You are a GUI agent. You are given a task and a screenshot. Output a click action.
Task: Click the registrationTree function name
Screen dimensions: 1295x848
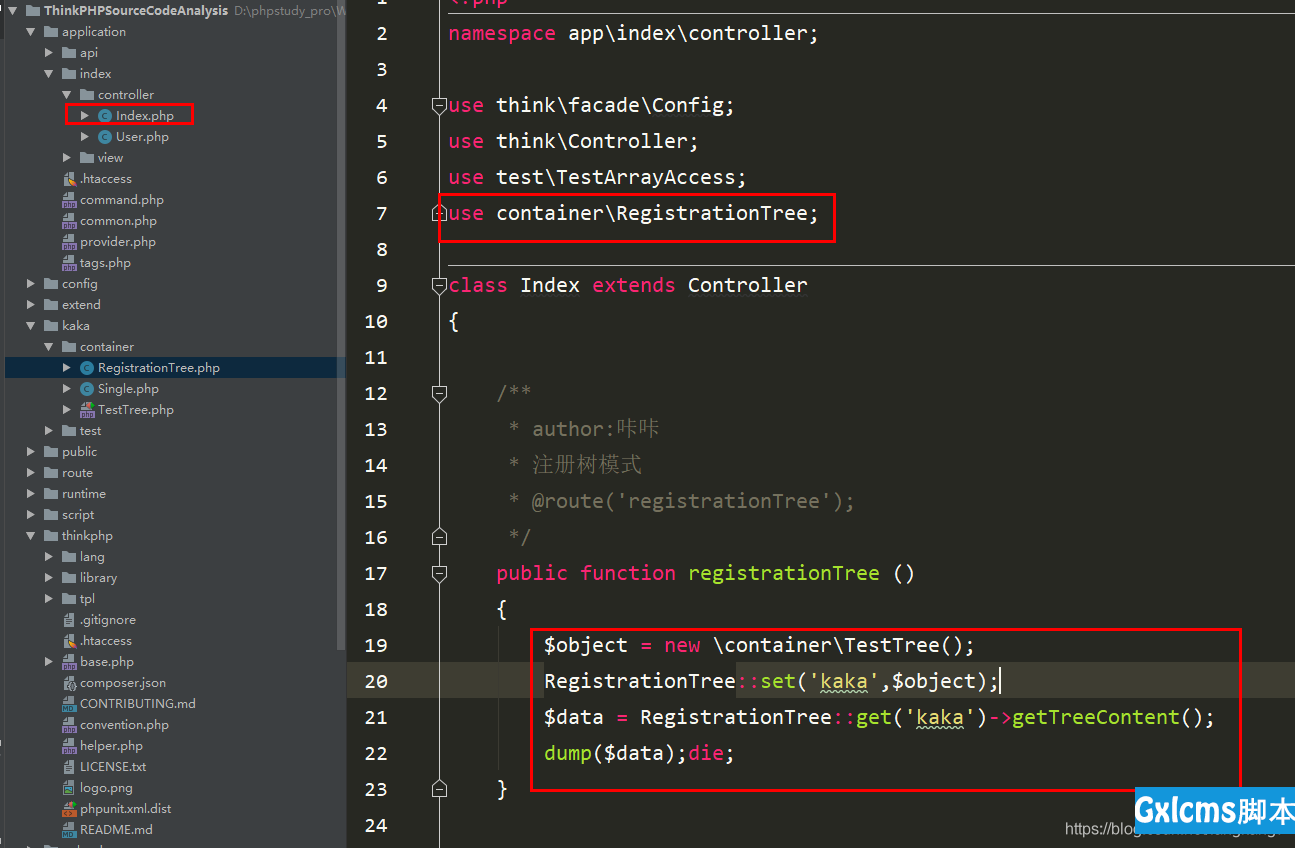pos(784,573)
